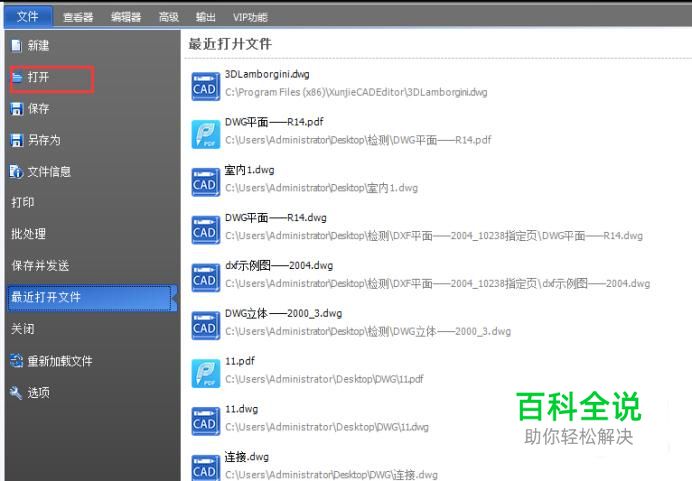Click the 打开 menu label

click(38, 77)
